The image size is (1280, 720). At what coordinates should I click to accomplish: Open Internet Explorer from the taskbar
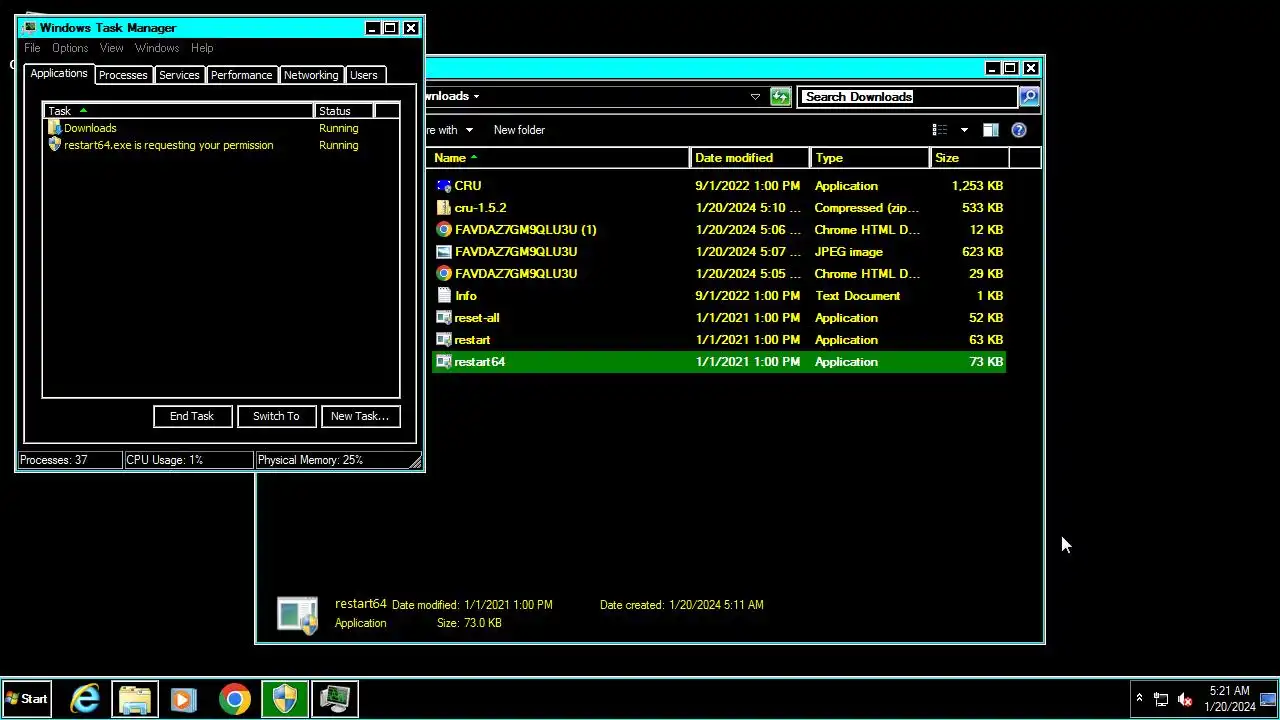(x=85, y=699)
